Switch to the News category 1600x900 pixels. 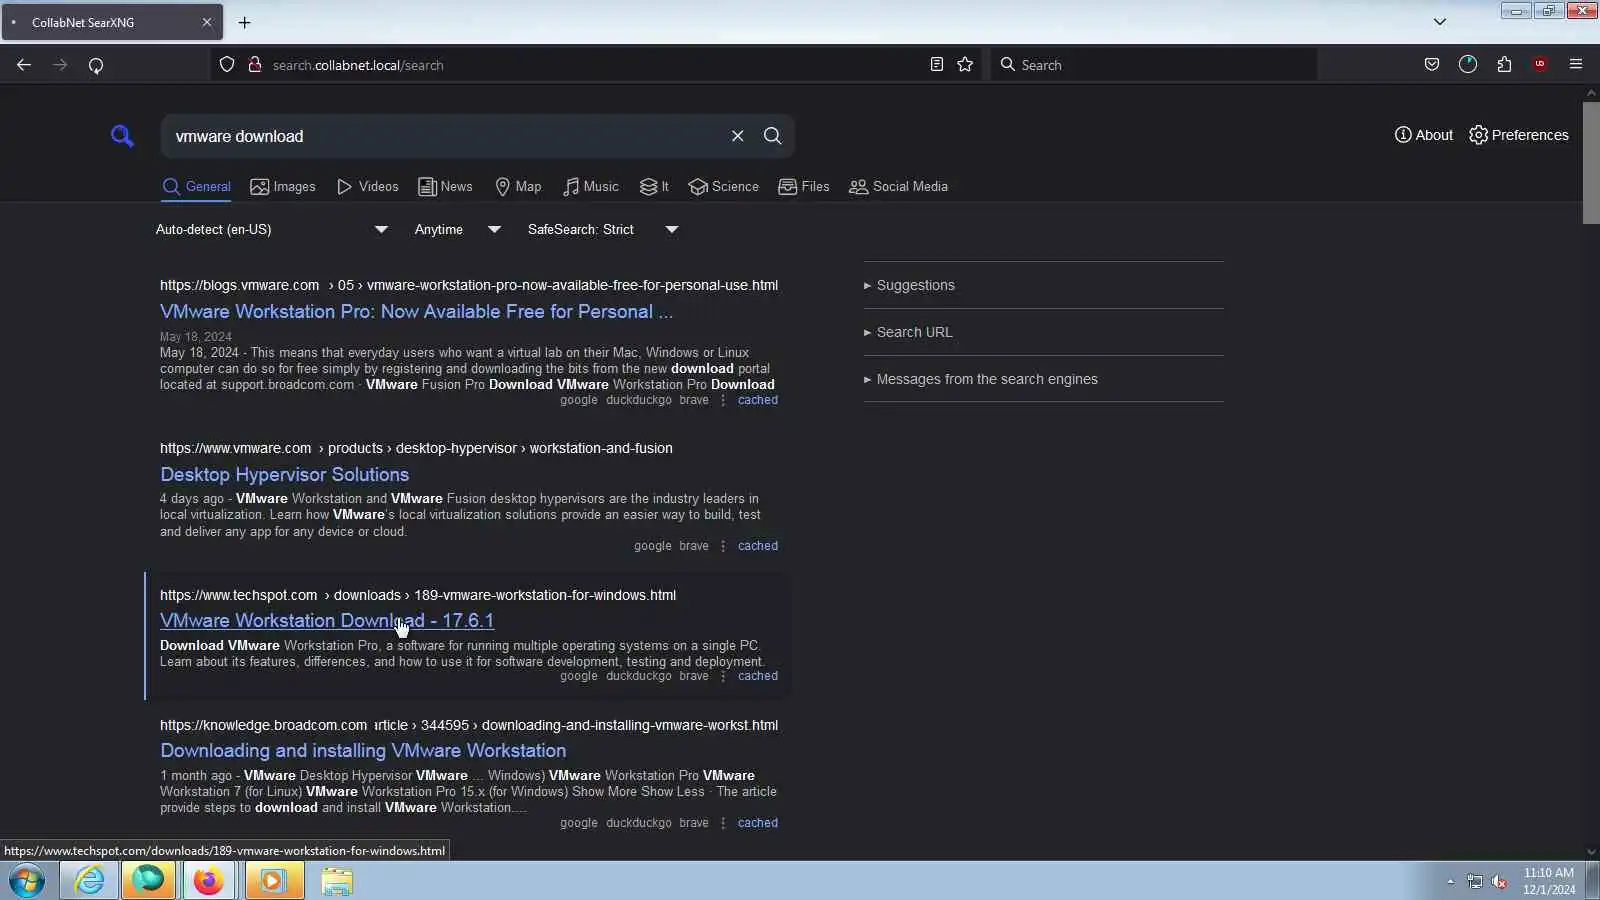click(x=445, y=187)
